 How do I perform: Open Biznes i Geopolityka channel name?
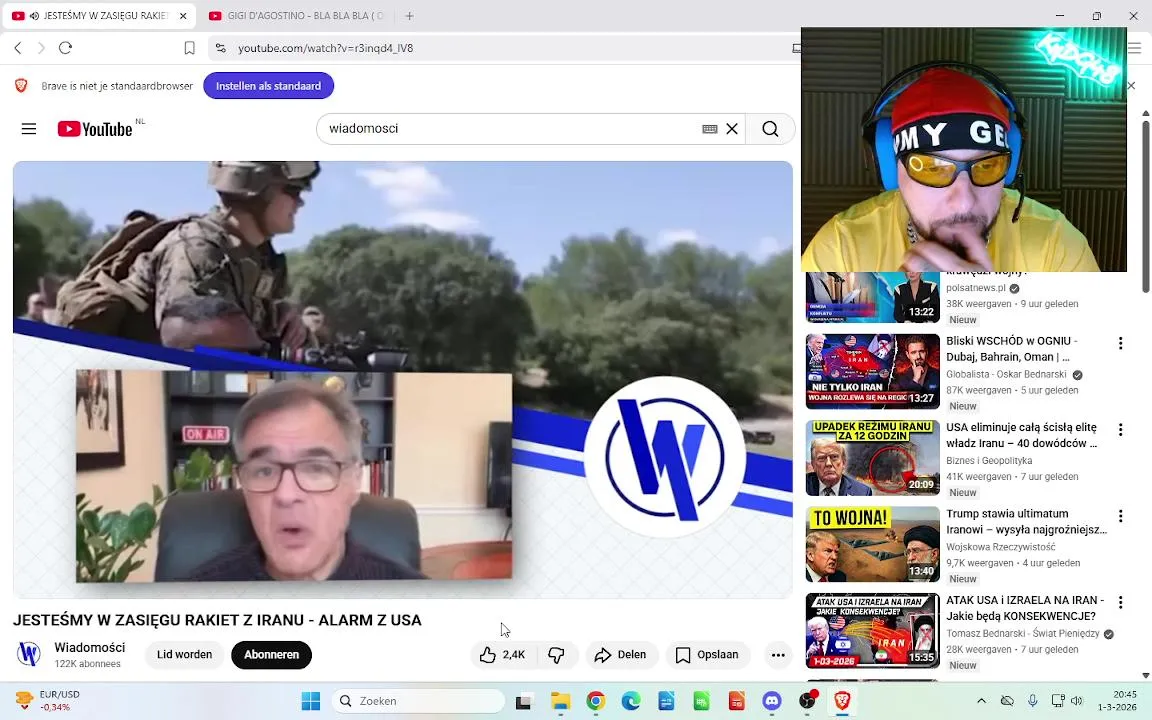[x=989, y=461]
